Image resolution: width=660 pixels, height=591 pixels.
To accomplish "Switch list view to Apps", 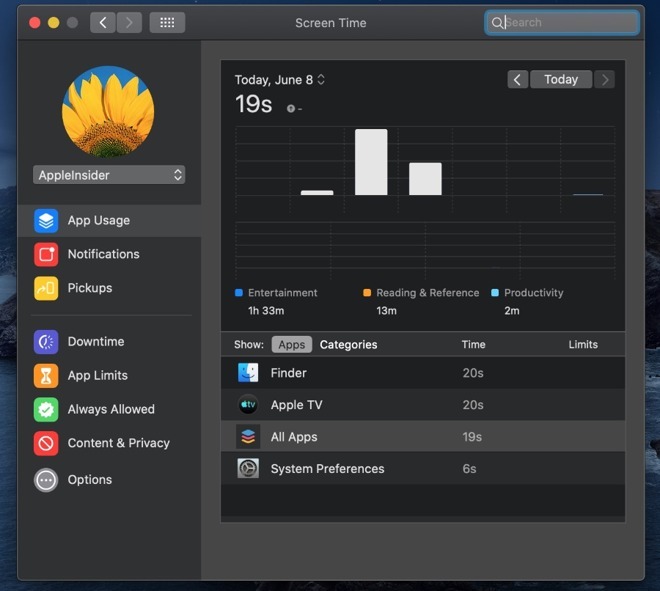I will 292,345.
